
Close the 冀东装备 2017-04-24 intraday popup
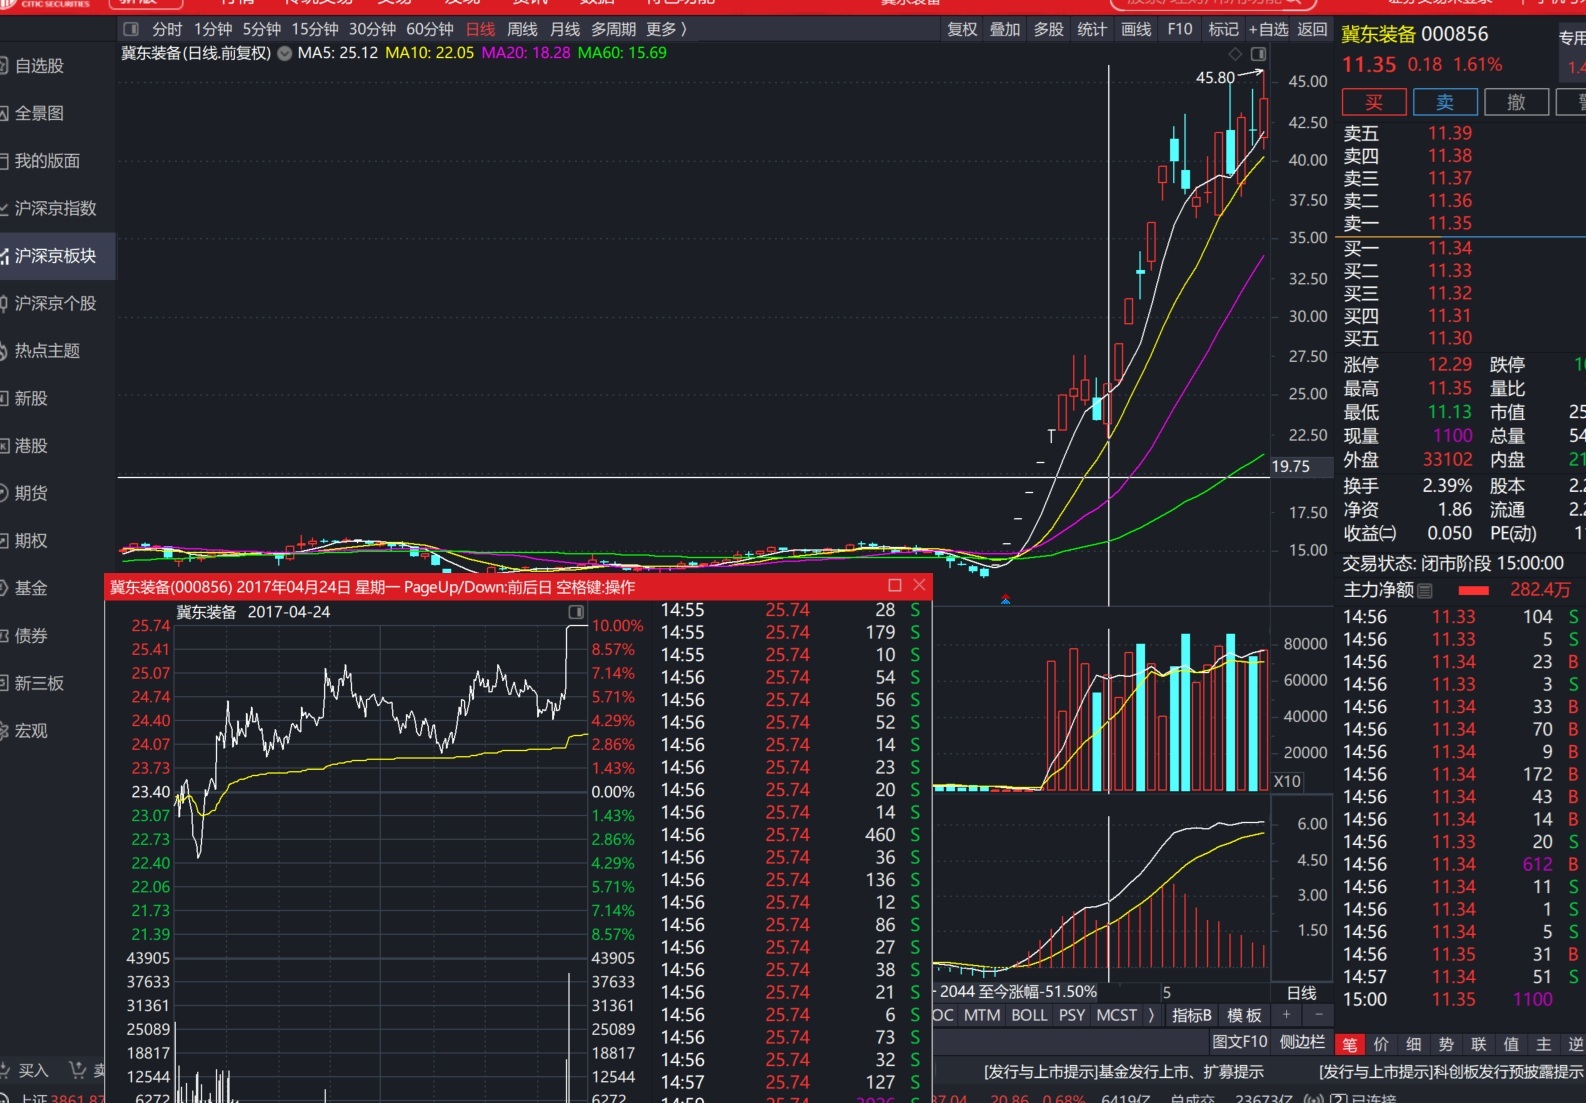pos(919,585)
